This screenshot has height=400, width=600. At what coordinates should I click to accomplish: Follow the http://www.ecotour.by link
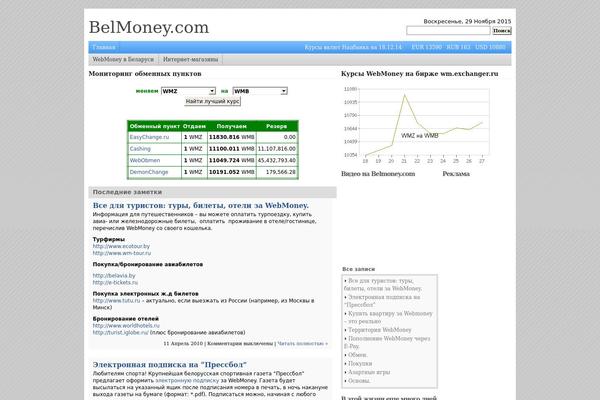[x=121, y=246]
